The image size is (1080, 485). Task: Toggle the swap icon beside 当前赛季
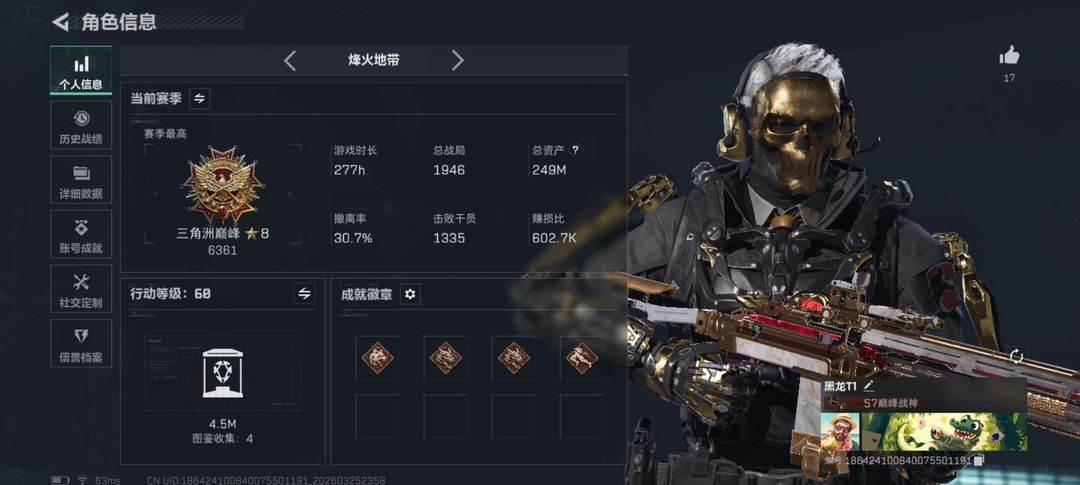pyautogui.click(x=199, y=99)
